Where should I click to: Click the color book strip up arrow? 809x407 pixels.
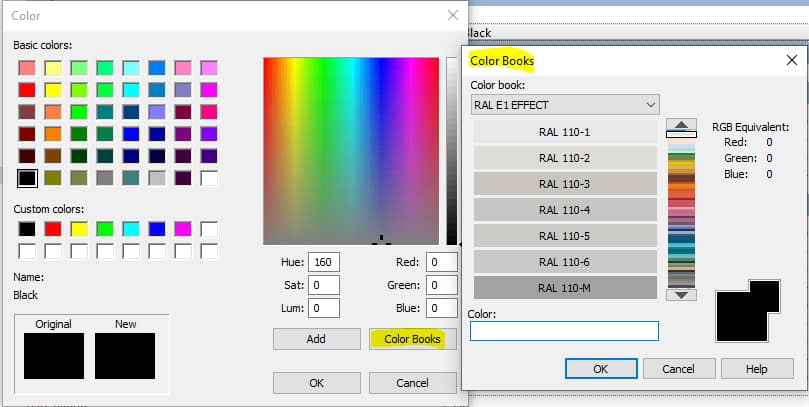click(x=682, y=124)
